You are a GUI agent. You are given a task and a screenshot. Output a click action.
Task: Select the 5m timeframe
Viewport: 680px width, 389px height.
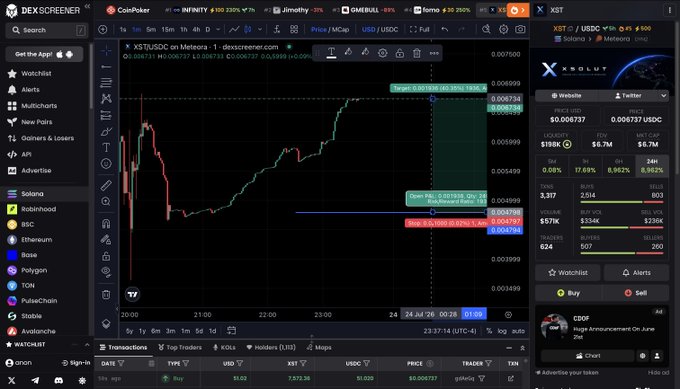coord(151,29)
